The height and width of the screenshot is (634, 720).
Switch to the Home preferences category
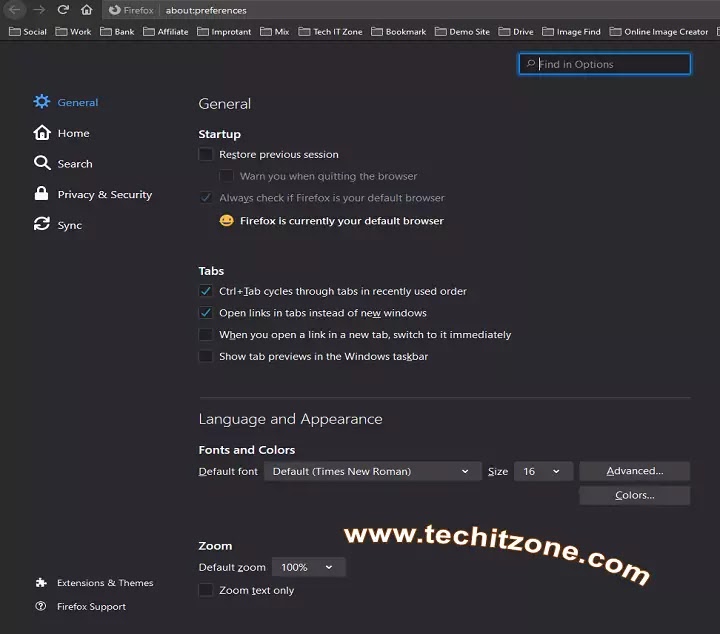pos(73,133)
